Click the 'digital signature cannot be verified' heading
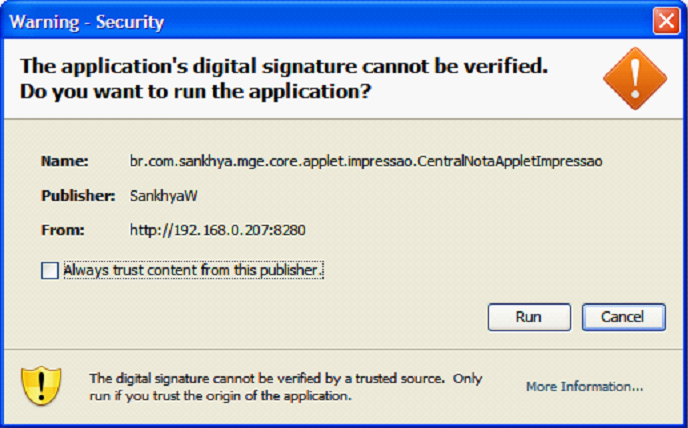The width and height of the screenshot is (688, 428). coord(284,66)
